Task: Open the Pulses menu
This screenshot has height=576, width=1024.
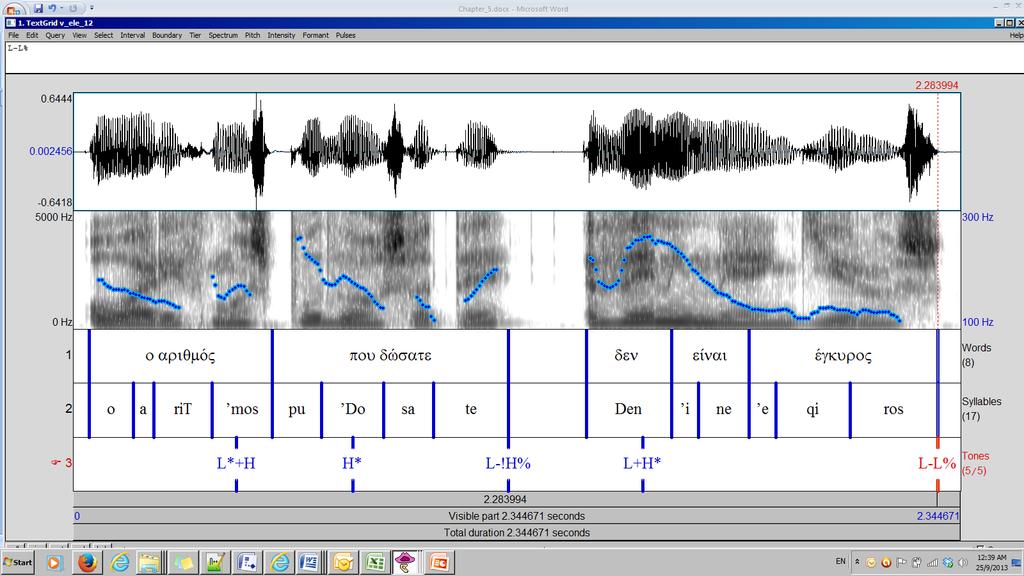Action: coord(345,35)
